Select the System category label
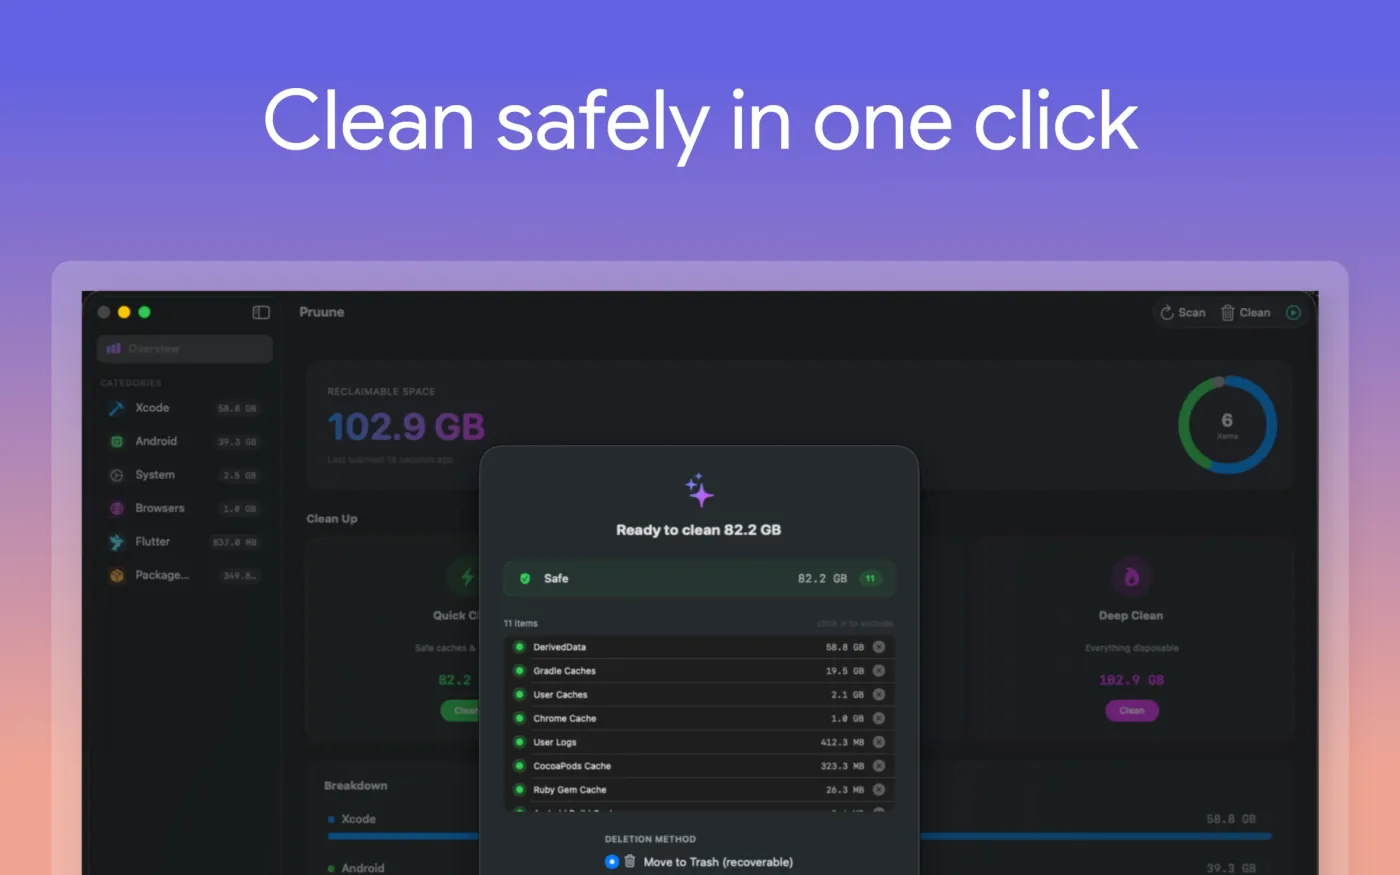This screenshot has height=875, width=1400. [x=155, y=475]
